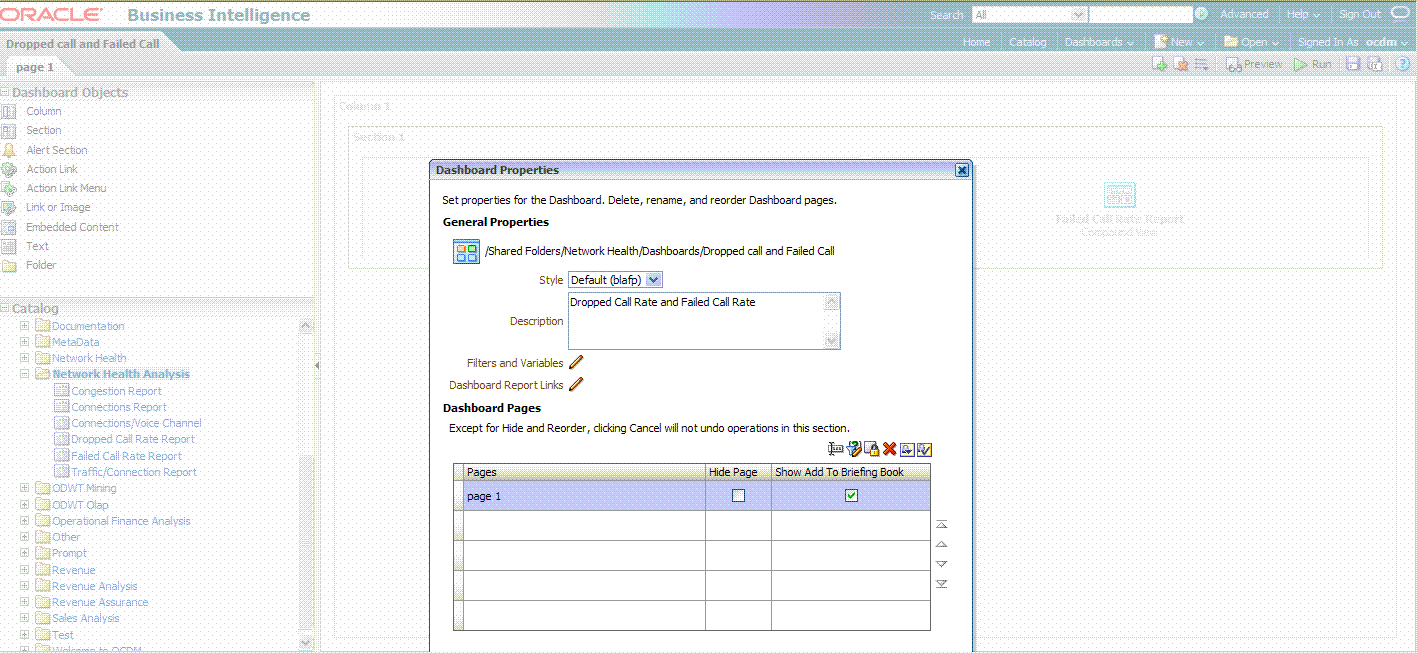
Task: Expand the ODWT Mining catalog folder
Action: [25, 489]
